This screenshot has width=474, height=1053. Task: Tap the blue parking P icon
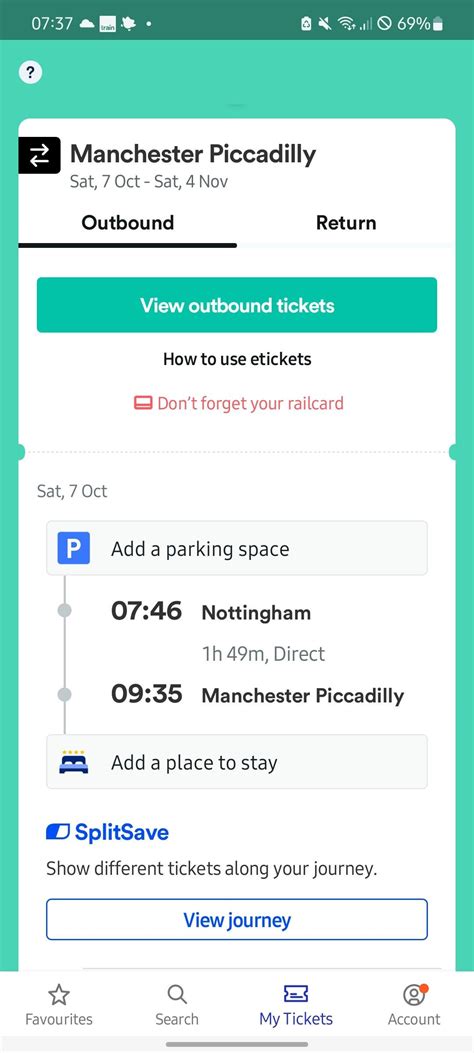tap(74, 549)
